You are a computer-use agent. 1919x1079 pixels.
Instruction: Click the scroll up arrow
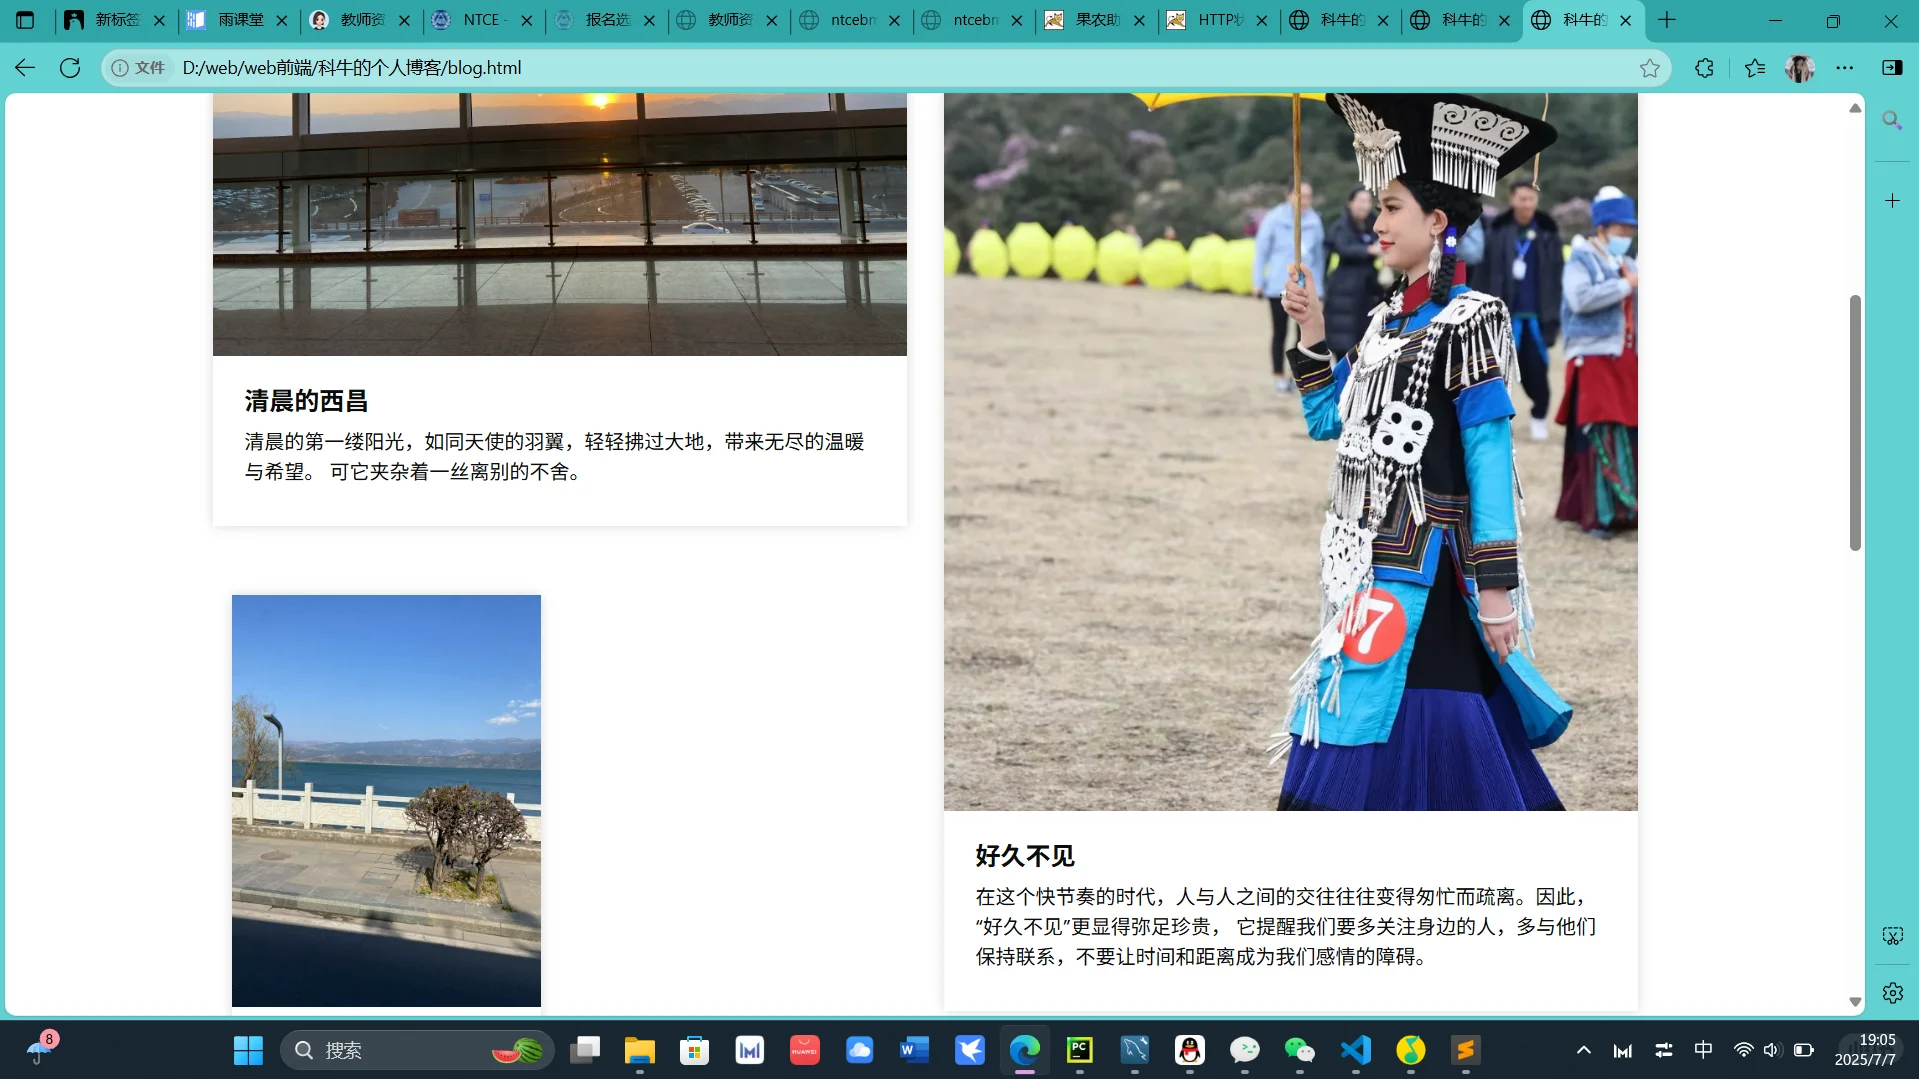pyautogui.click(x=1855, y=107)
